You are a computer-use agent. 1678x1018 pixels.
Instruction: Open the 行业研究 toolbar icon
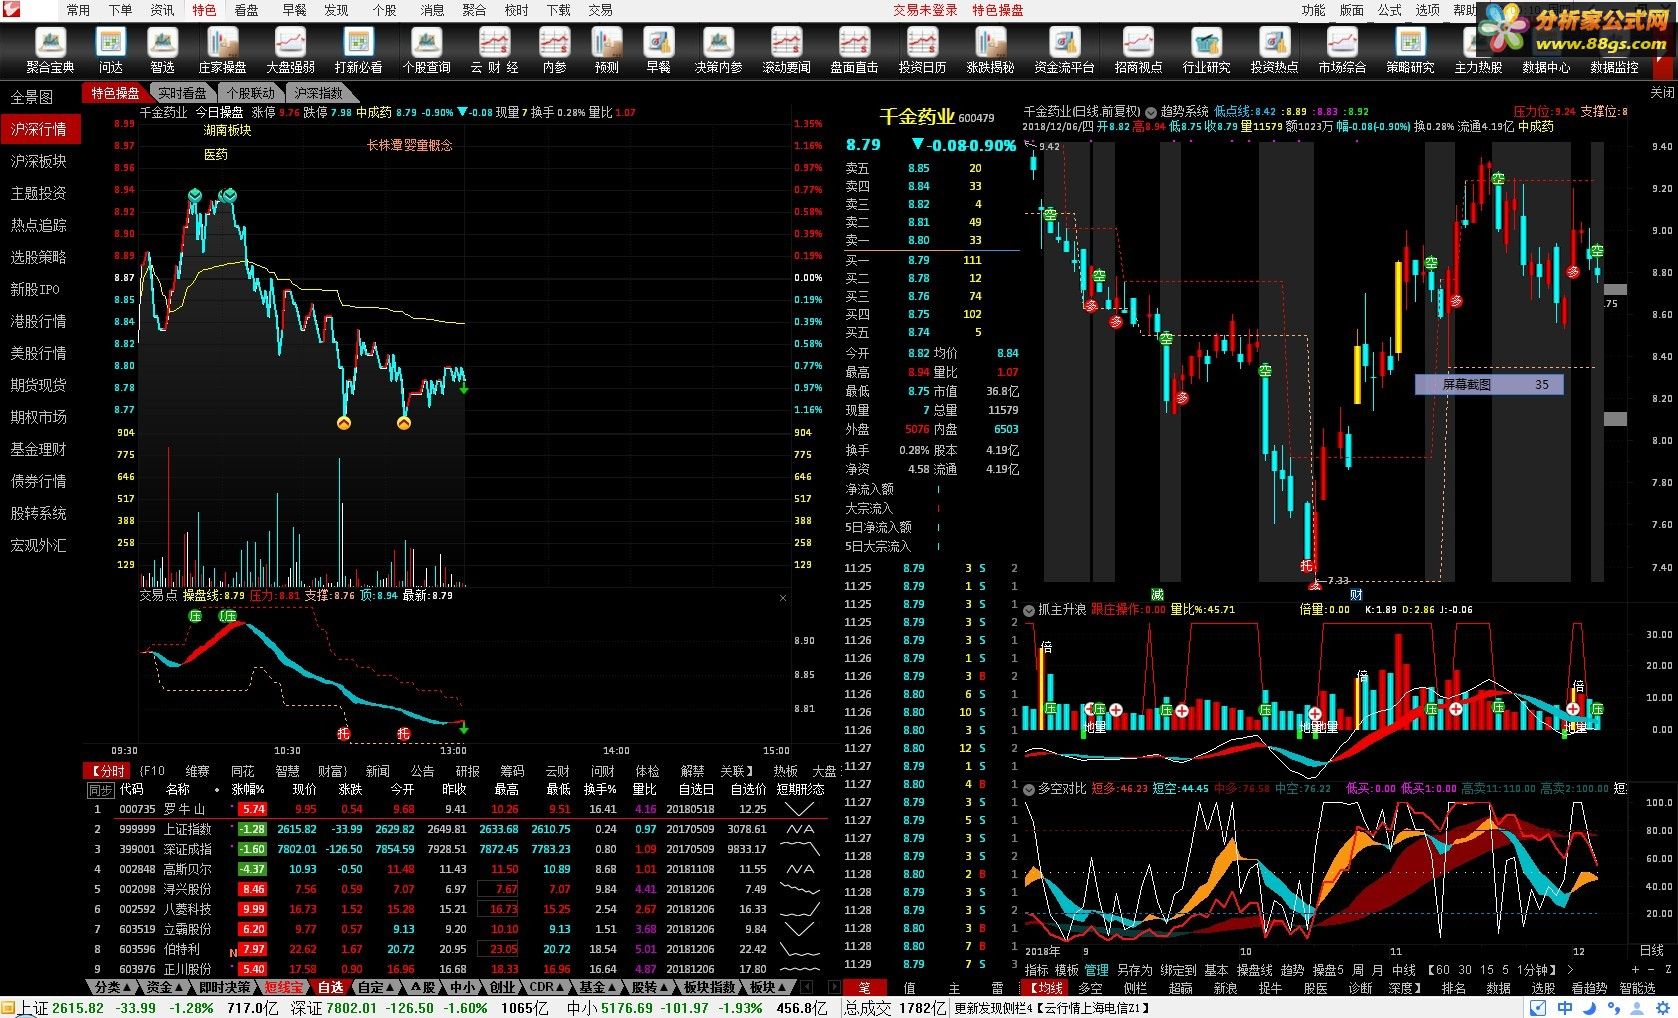(x=1206, y=50)
